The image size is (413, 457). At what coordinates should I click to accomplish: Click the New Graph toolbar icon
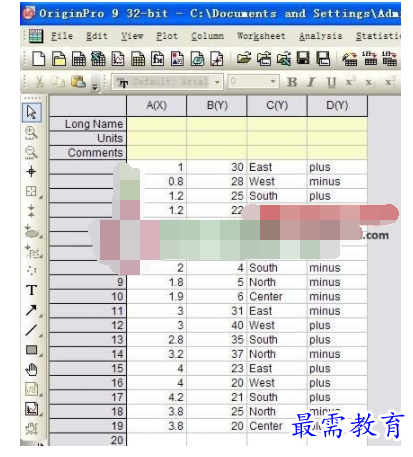118,59
